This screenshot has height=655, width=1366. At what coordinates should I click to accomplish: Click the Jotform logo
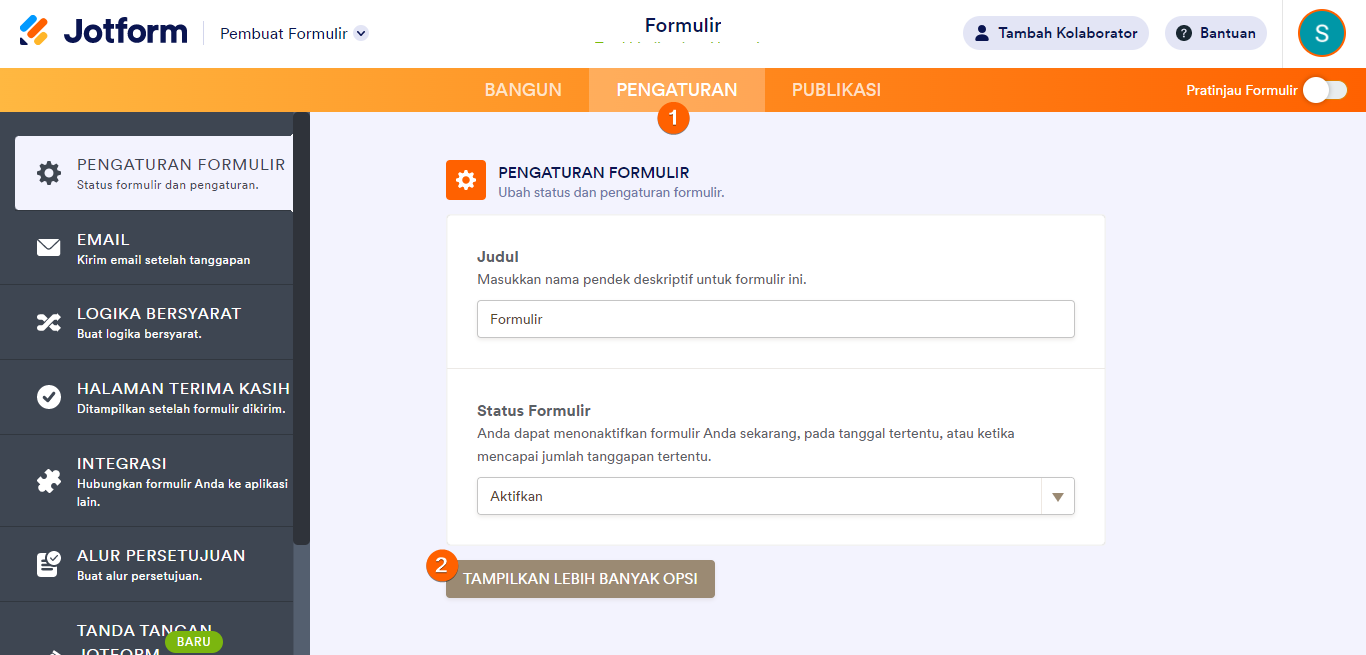point(103,32)
